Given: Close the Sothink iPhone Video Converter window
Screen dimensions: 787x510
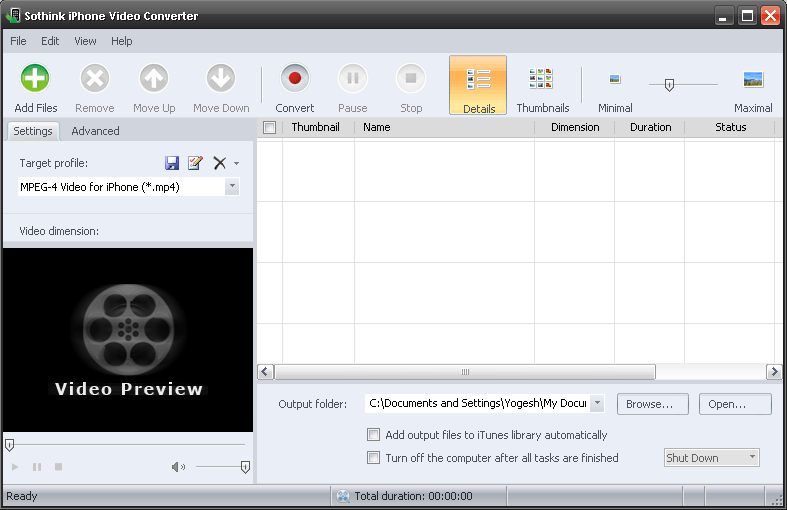Looking at the screenshot, I should click(x=770, y=16).
